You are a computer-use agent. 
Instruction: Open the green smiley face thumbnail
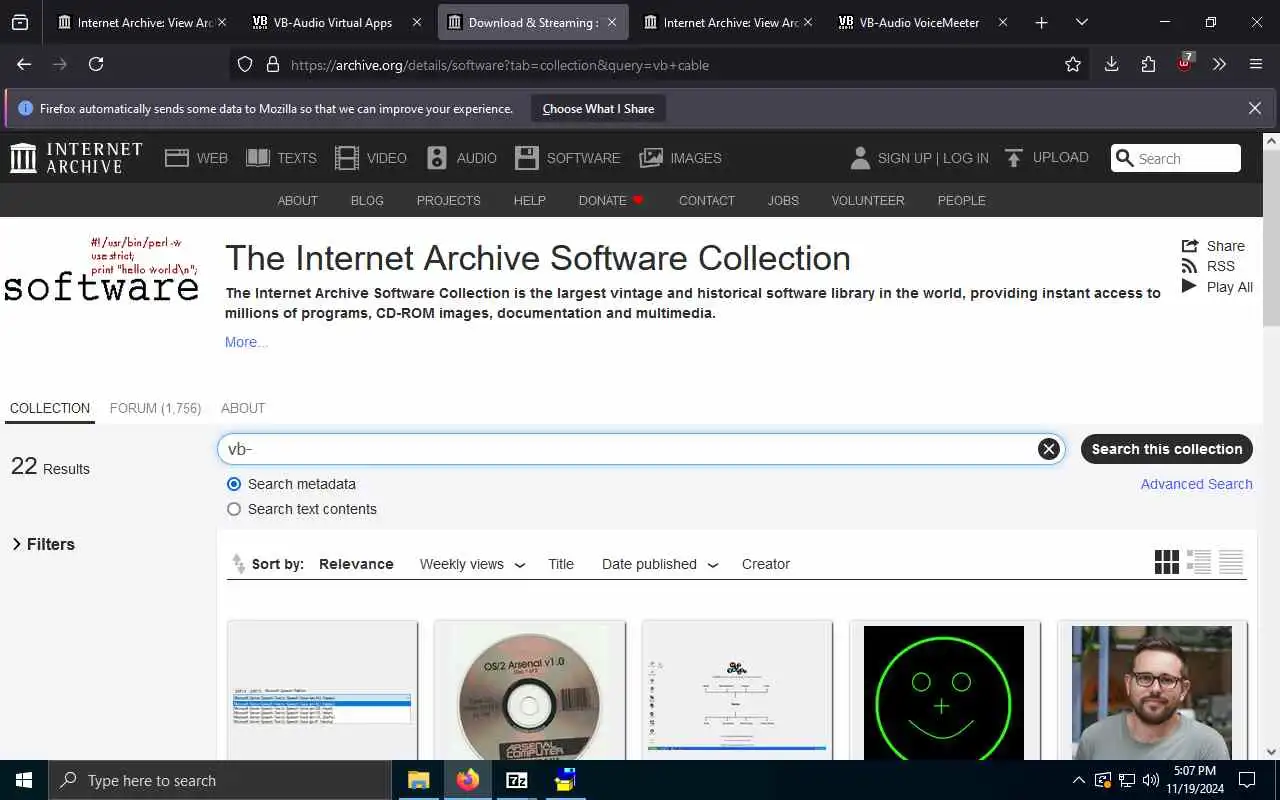point(944,690)
